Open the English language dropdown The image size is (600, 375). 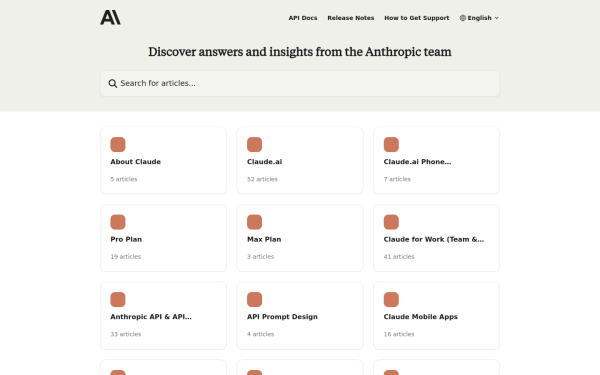coord(479,18)
